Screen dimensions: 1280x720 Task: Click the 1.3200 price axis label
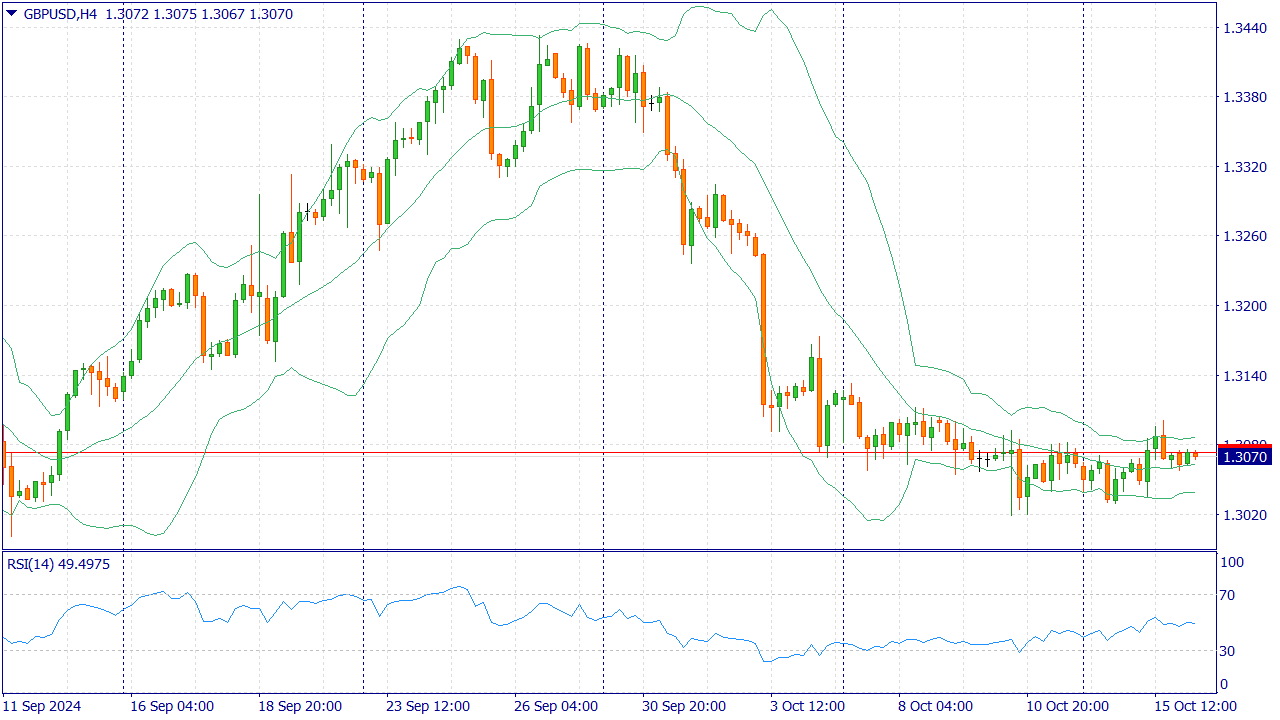1245,306
